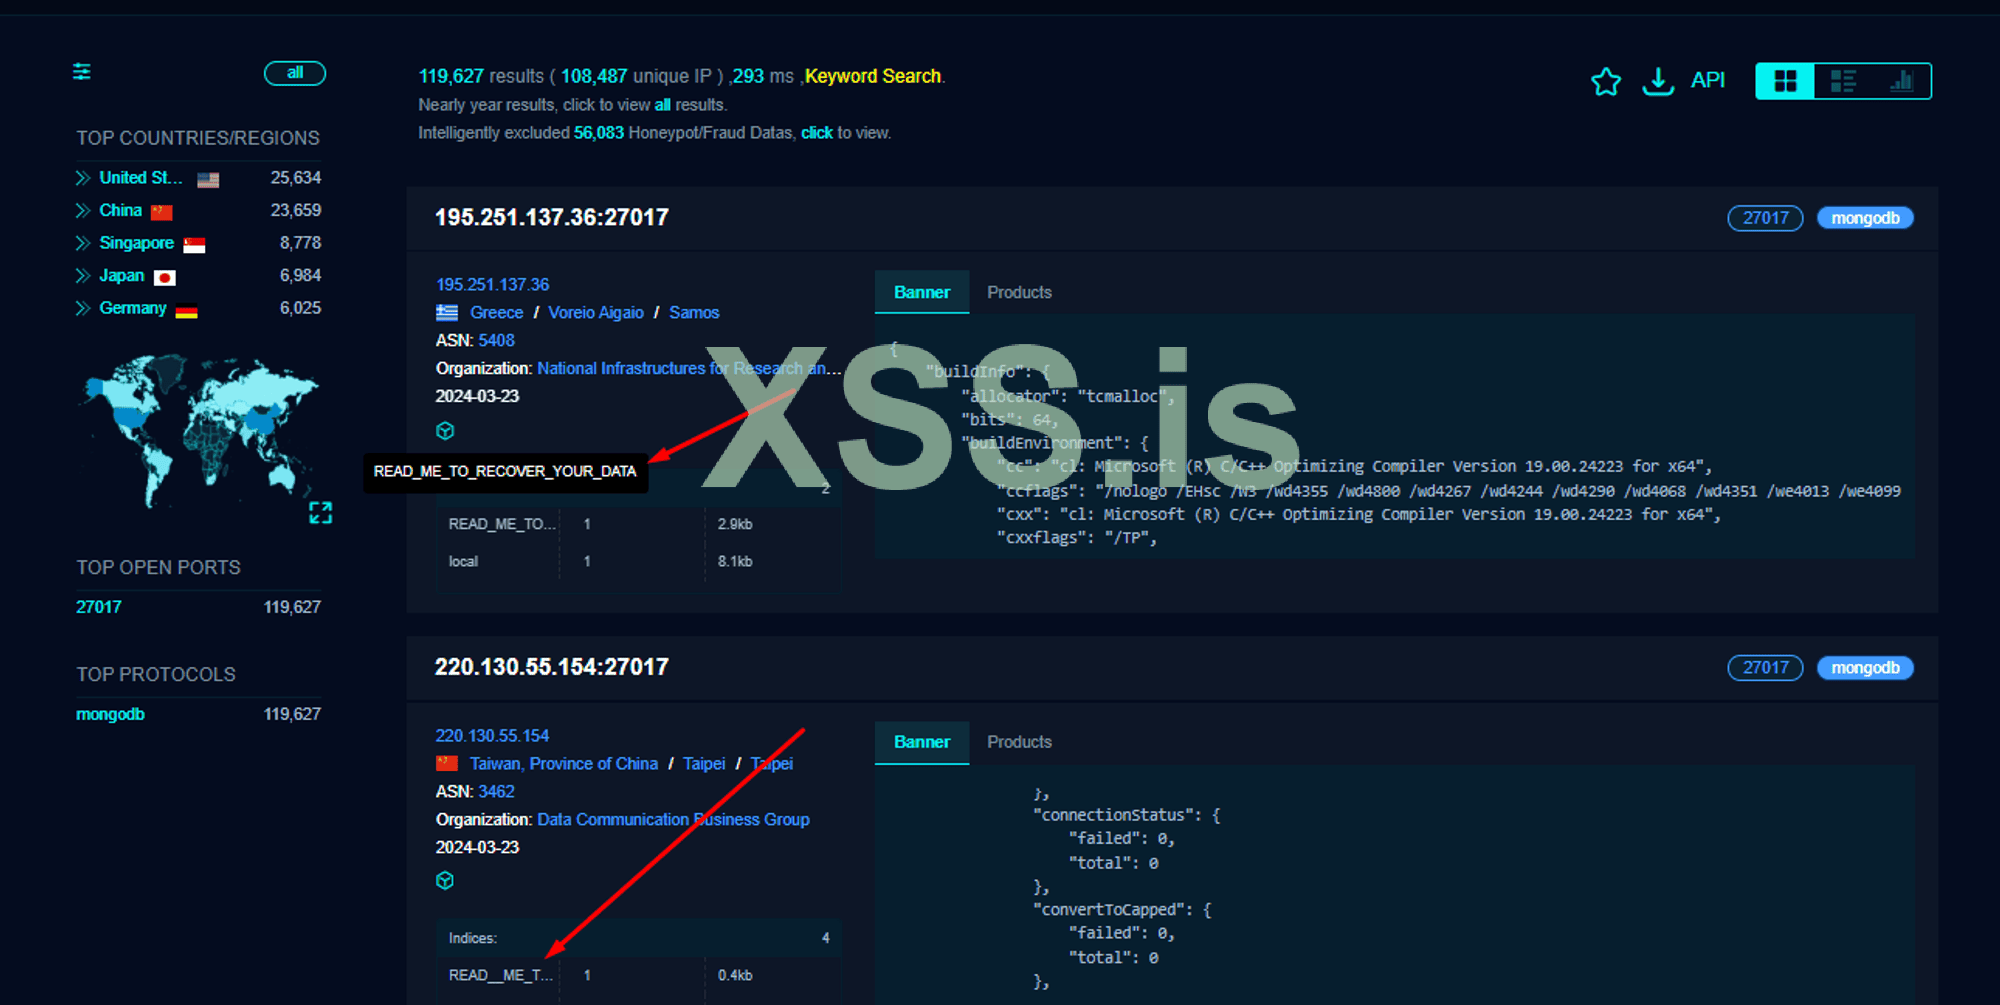The width and height of the screenshot is (2000, 1005).
Task: Click the cube icon under 195.251.137.36's date
Action: coord(445,431)
